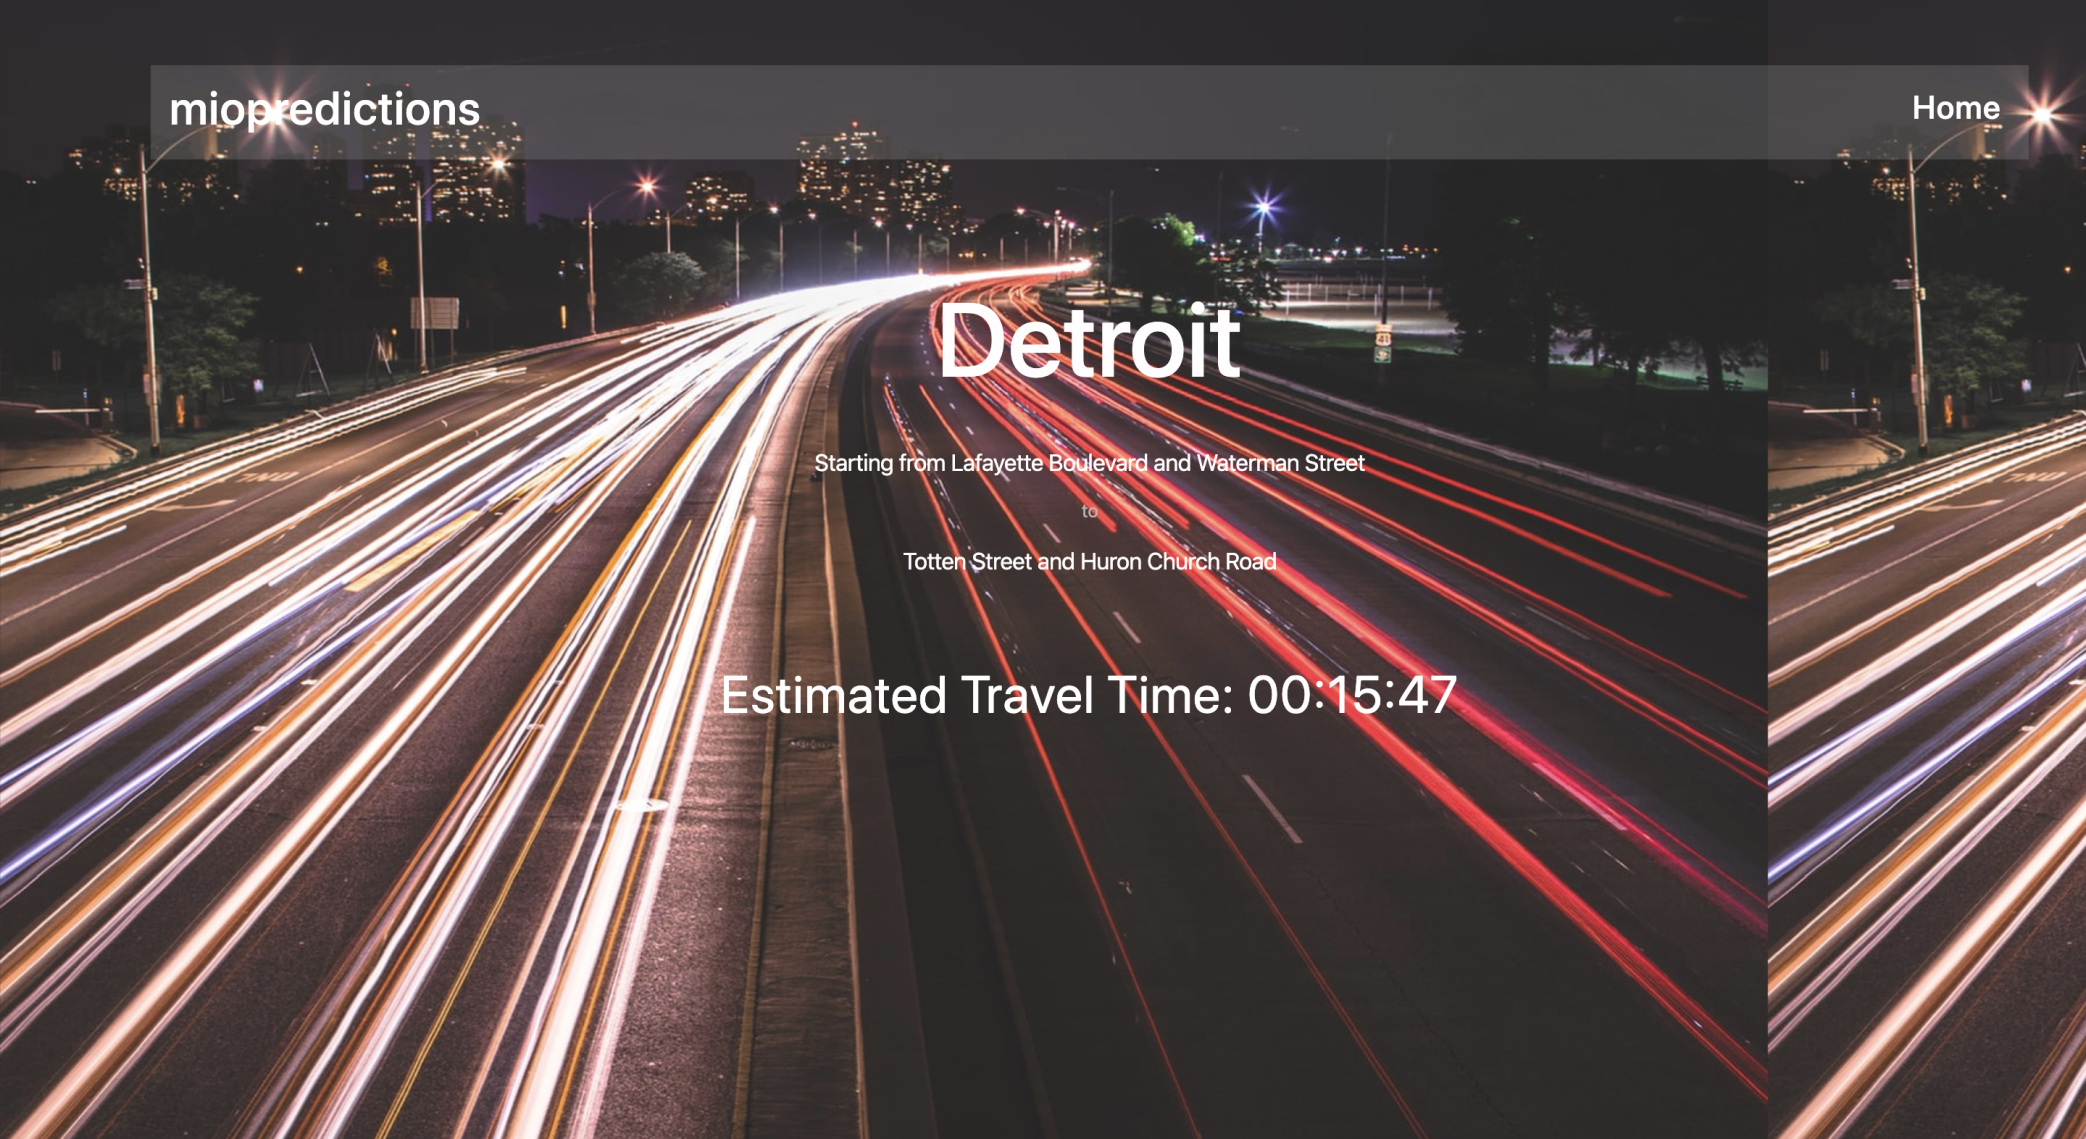This screenshot has width=2086, height=1139.
Task: Click the word 'Travel' in the estimate
Action: click(x=1027, y=695)
